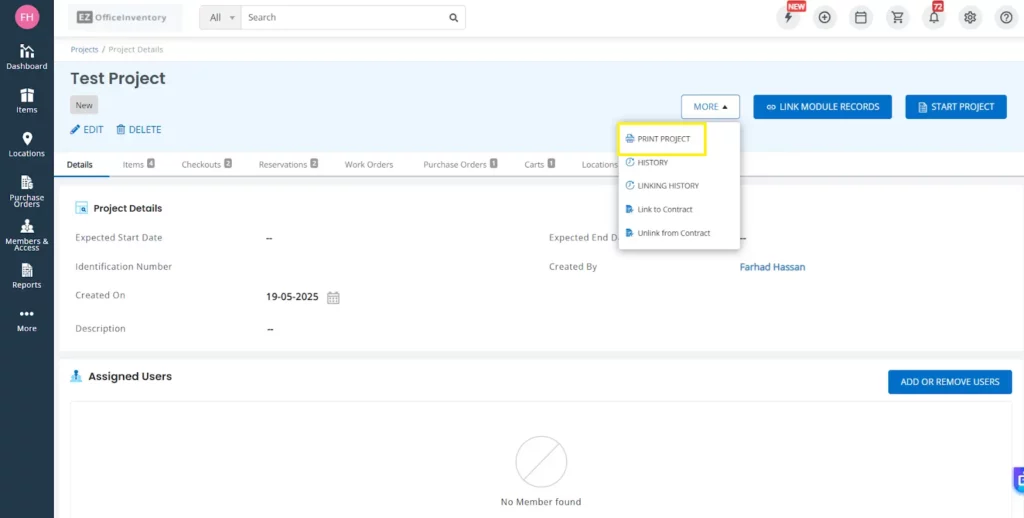Switch to the Checkouts tab
This screenshot has width=1024, height=518.
(205, 164)
